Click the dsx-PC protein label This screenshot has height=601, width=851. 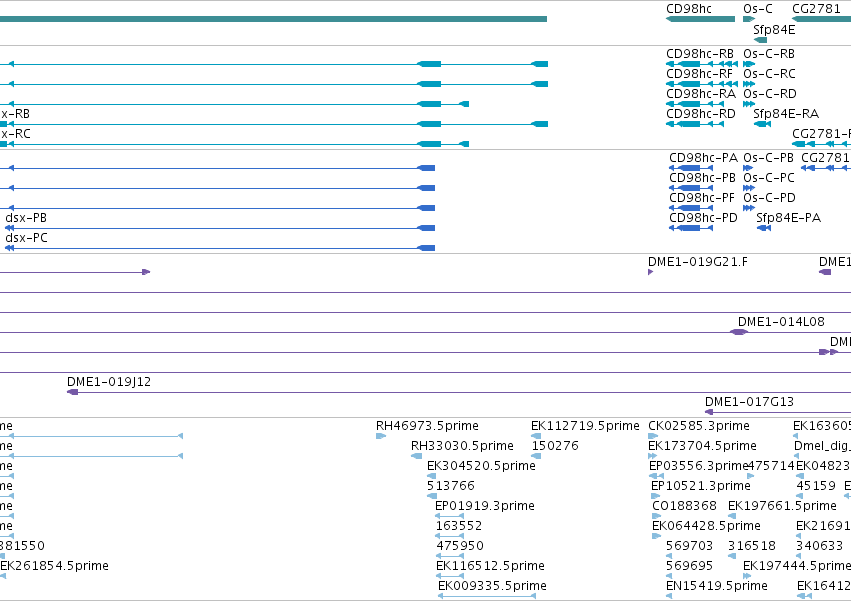26,238
